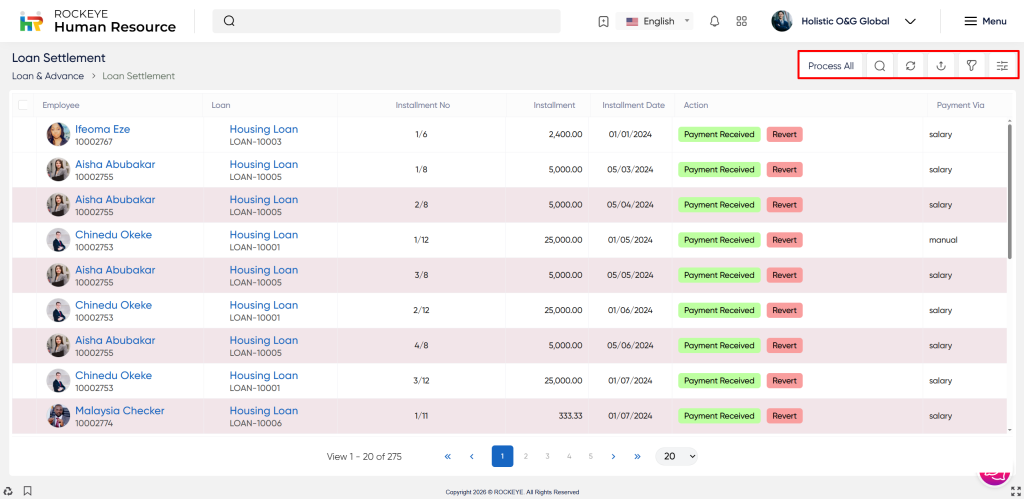The image size is (1024, 499).
Task: Tick the select-all checkbox in table header
Action: (x=24, y=105)
